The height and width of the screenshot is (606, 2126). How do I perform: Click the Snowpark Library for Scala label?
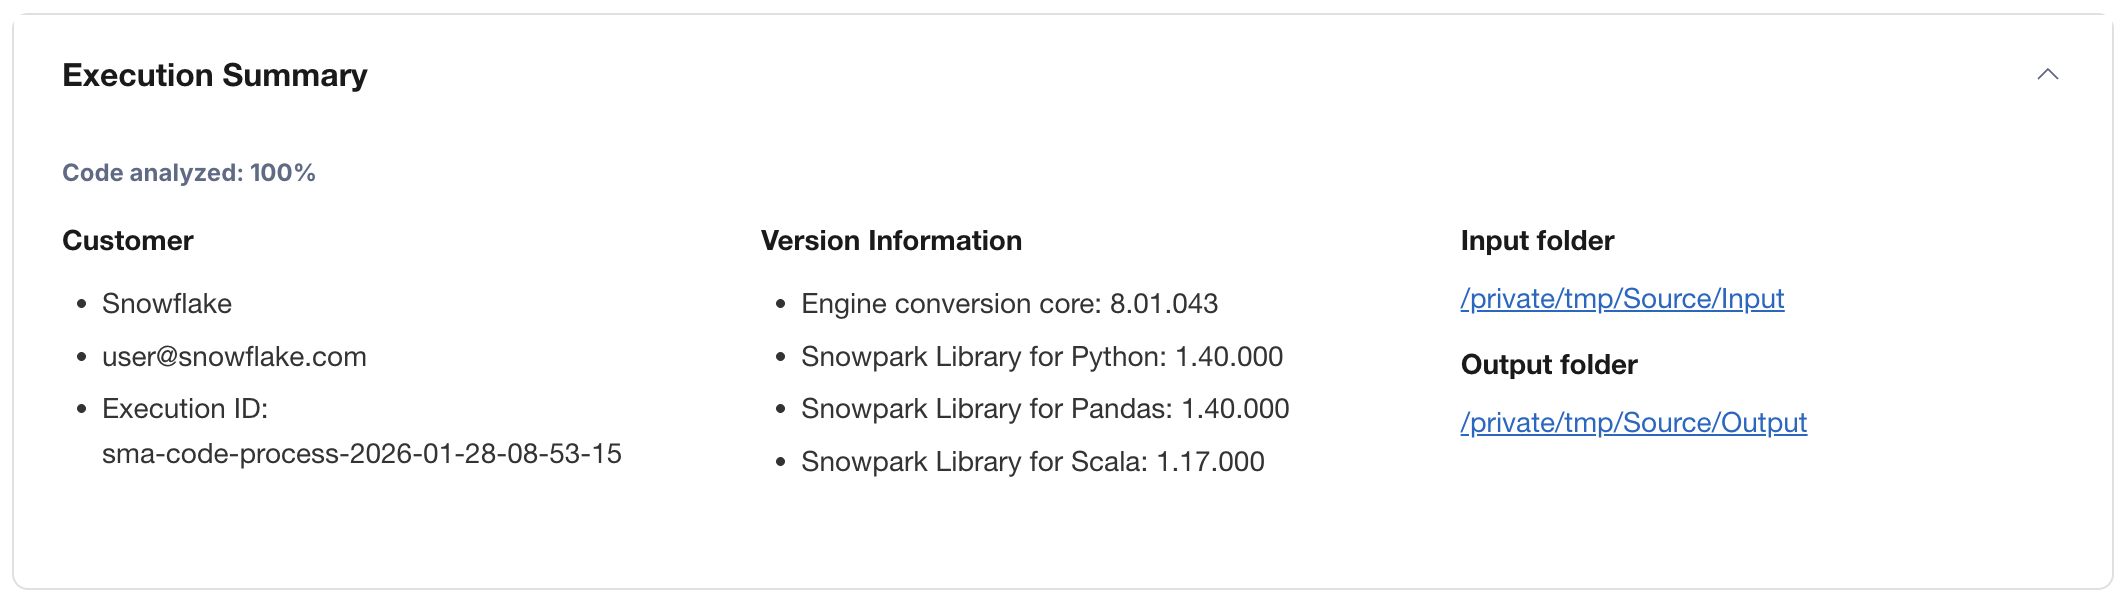(973, 462)
